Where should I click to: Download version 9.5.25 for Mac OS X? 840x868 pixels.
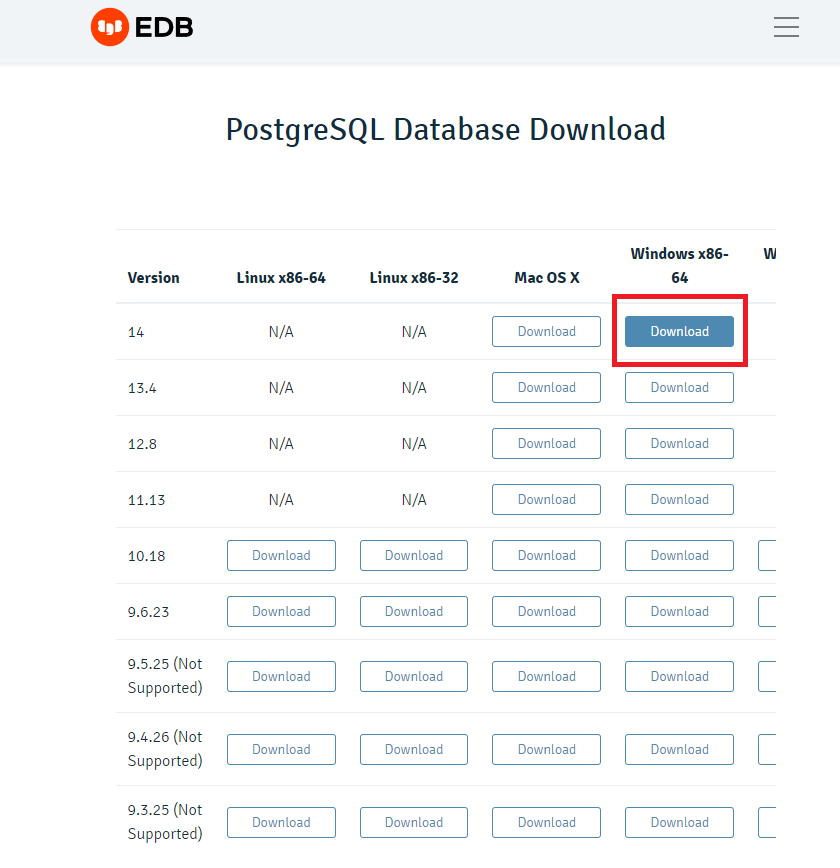click(x=547, y=676)
